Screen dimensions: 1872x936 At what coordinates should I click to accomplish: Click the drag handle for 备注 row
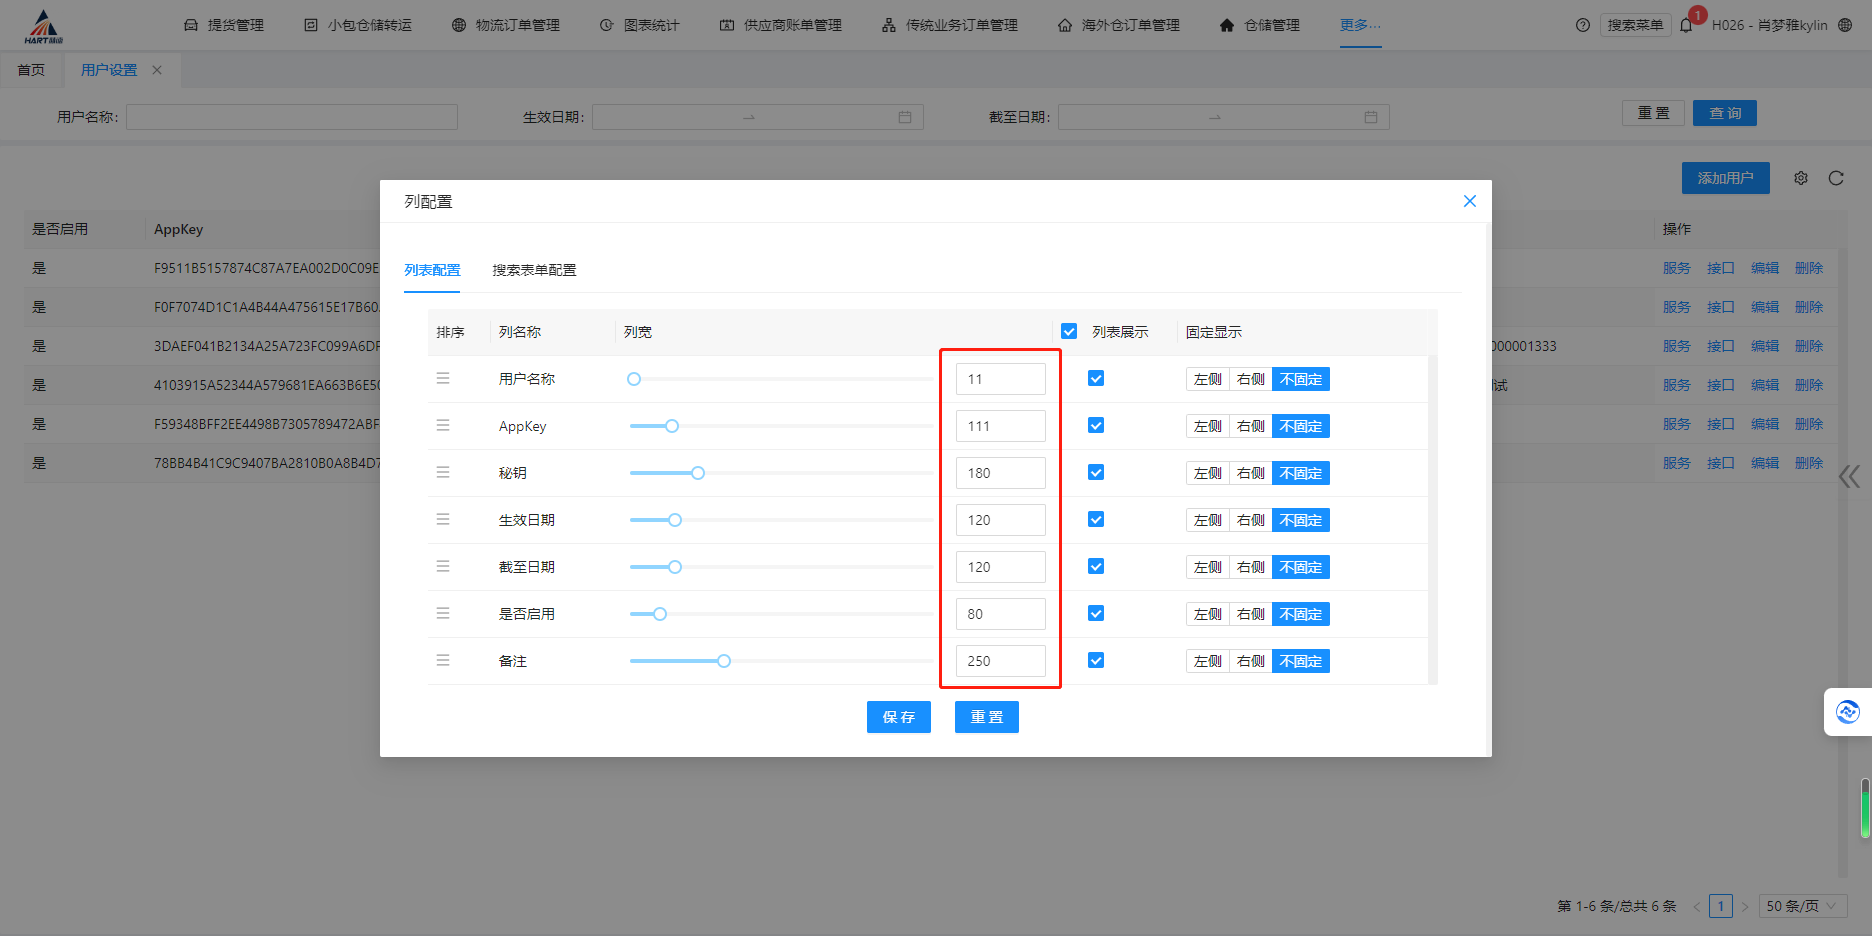click(x=443, y=660)
